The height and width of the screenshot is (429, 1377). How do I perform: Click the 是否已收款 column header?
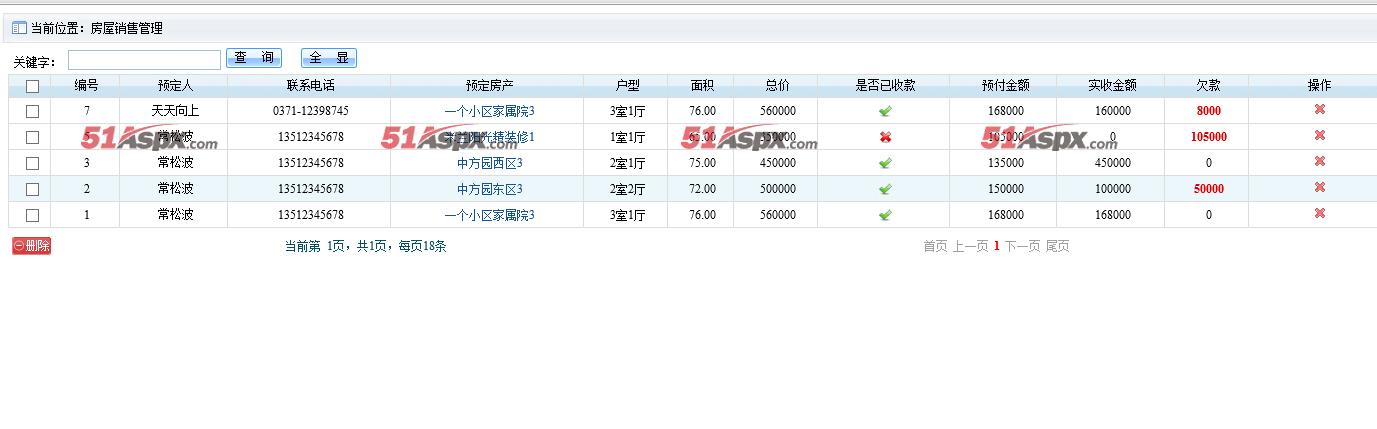885,86
